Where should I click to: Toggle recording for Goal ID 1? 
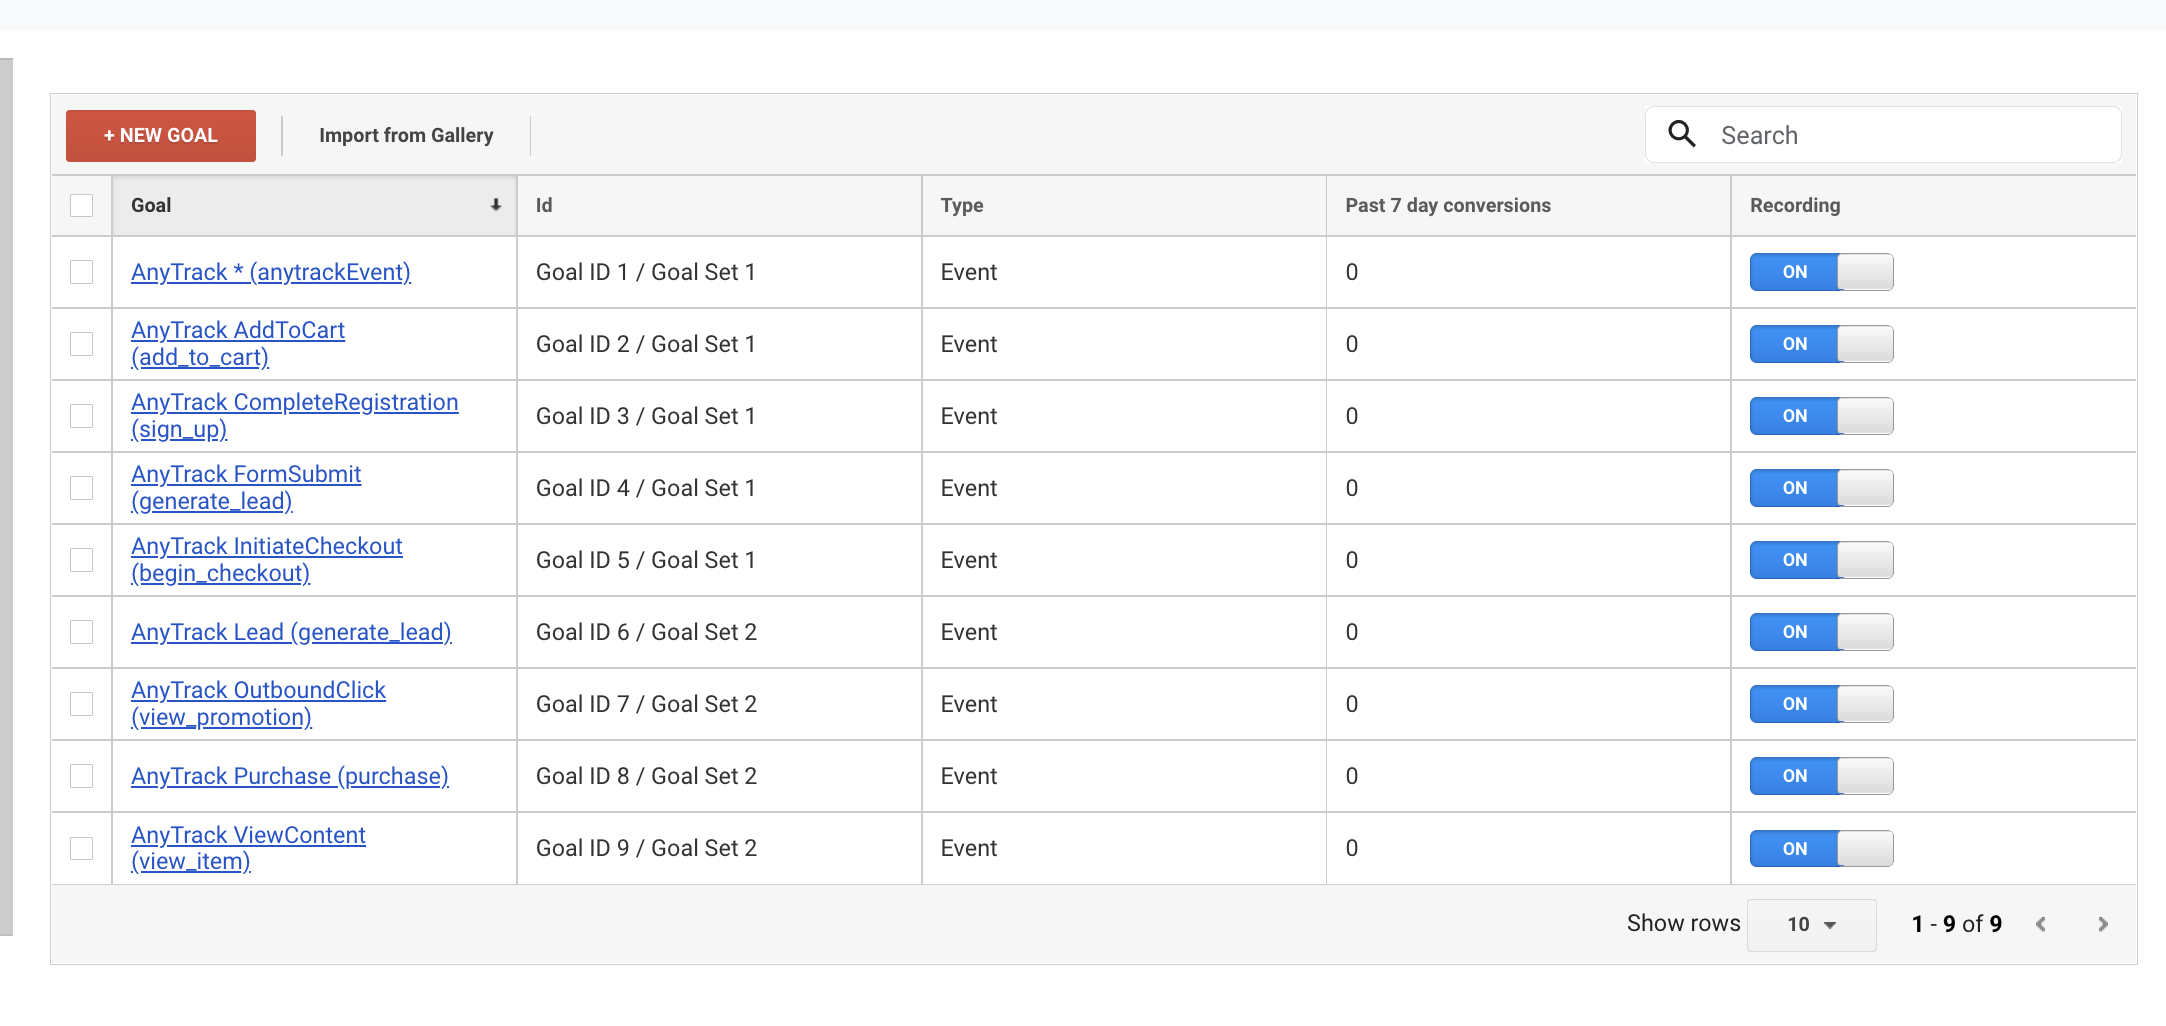1821,272
